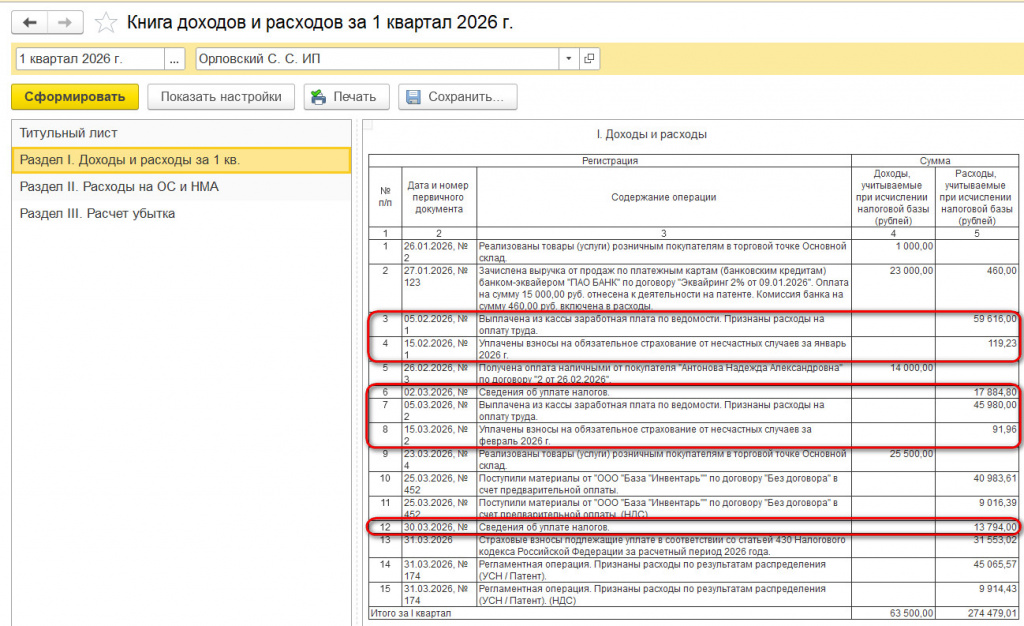This screenshot has width=1024, height=626.
Task: Open Показать настройки panel
Action: point(221,97)
